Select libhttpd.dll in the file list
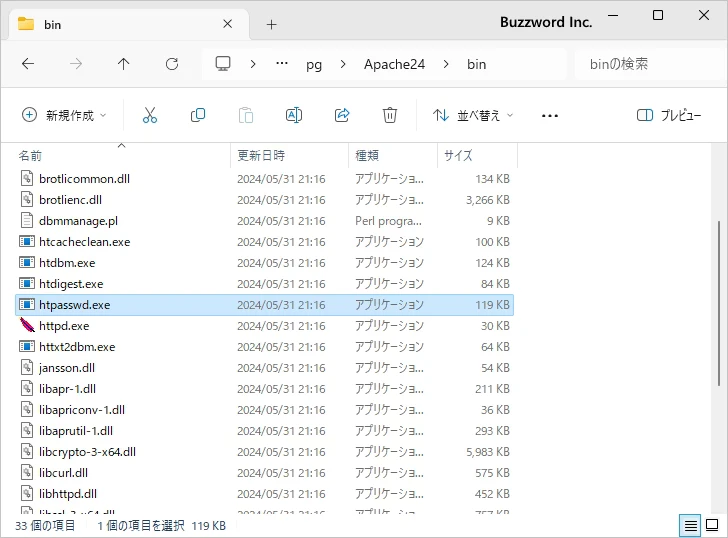Screen dimensions: 728x538 (x=68, y=493)
